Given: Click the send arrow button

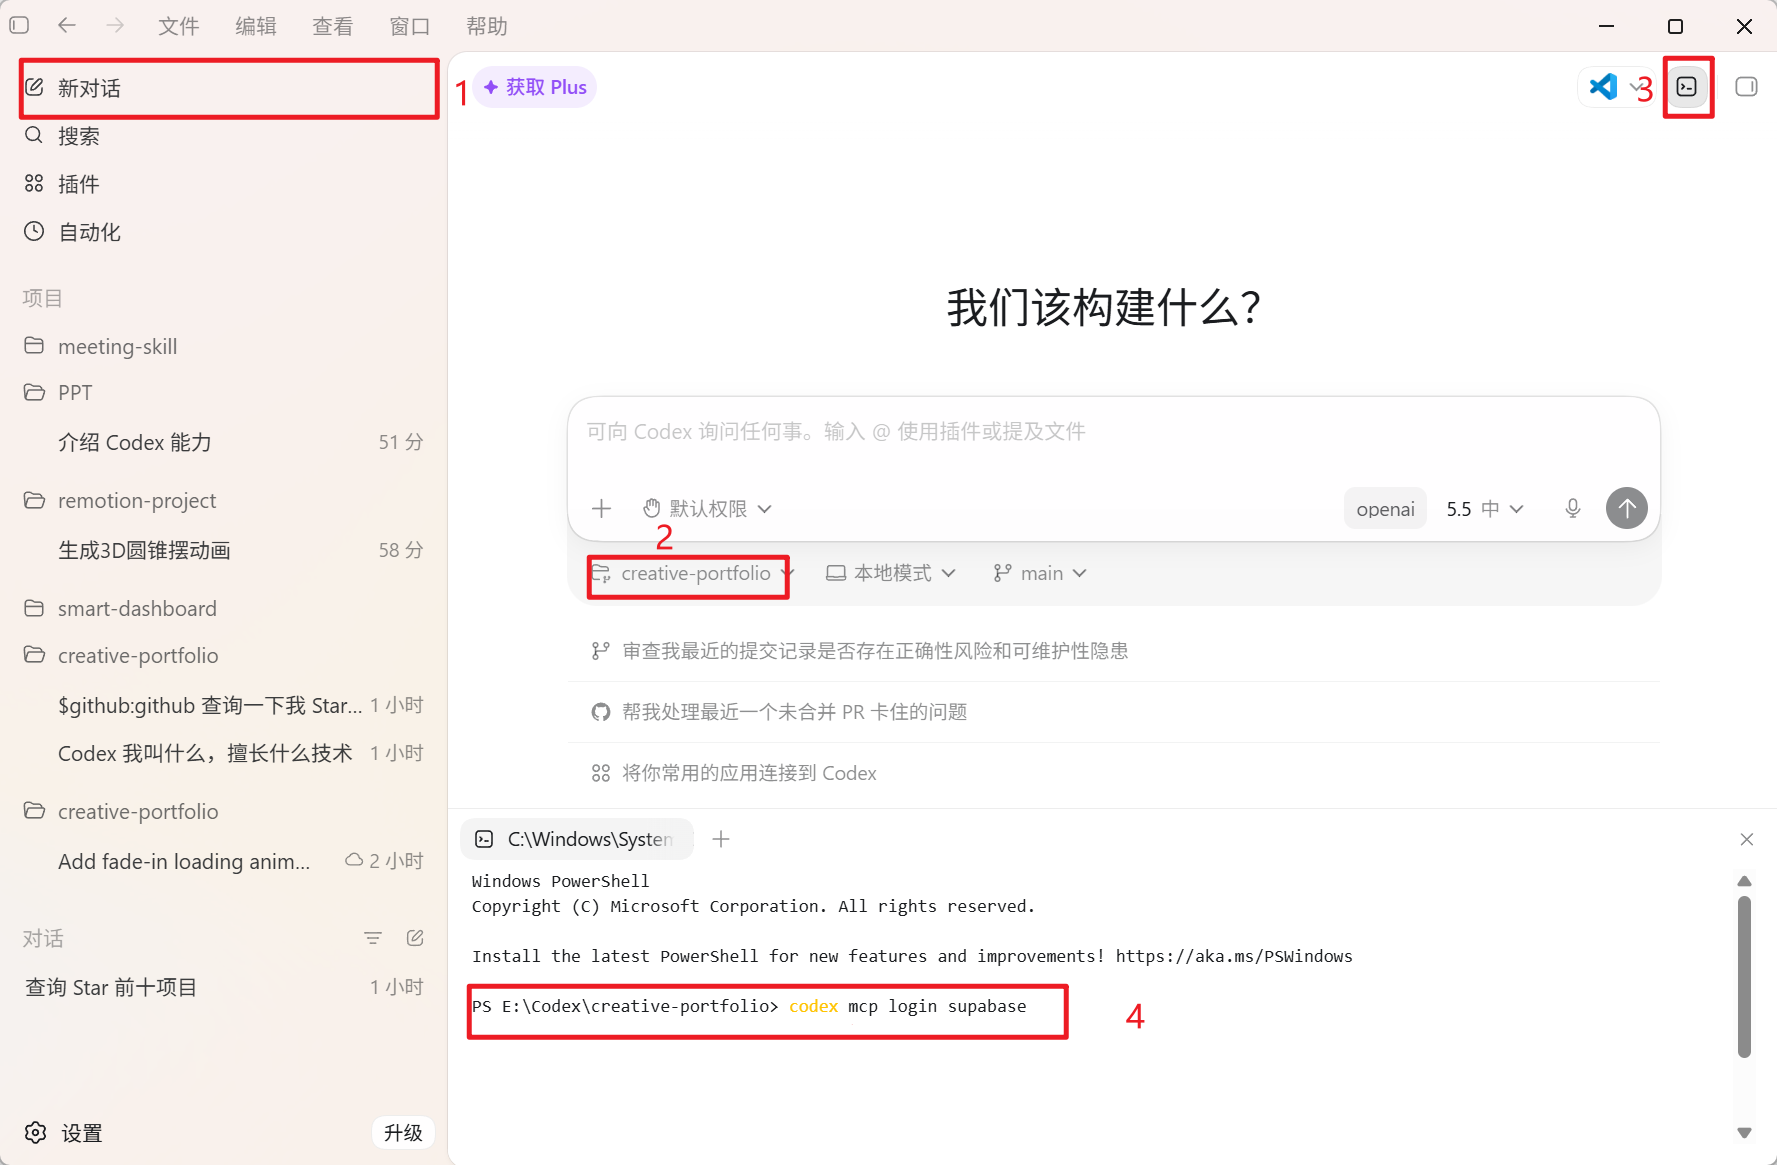Looking at the screenshot, I should [1627, 508].
